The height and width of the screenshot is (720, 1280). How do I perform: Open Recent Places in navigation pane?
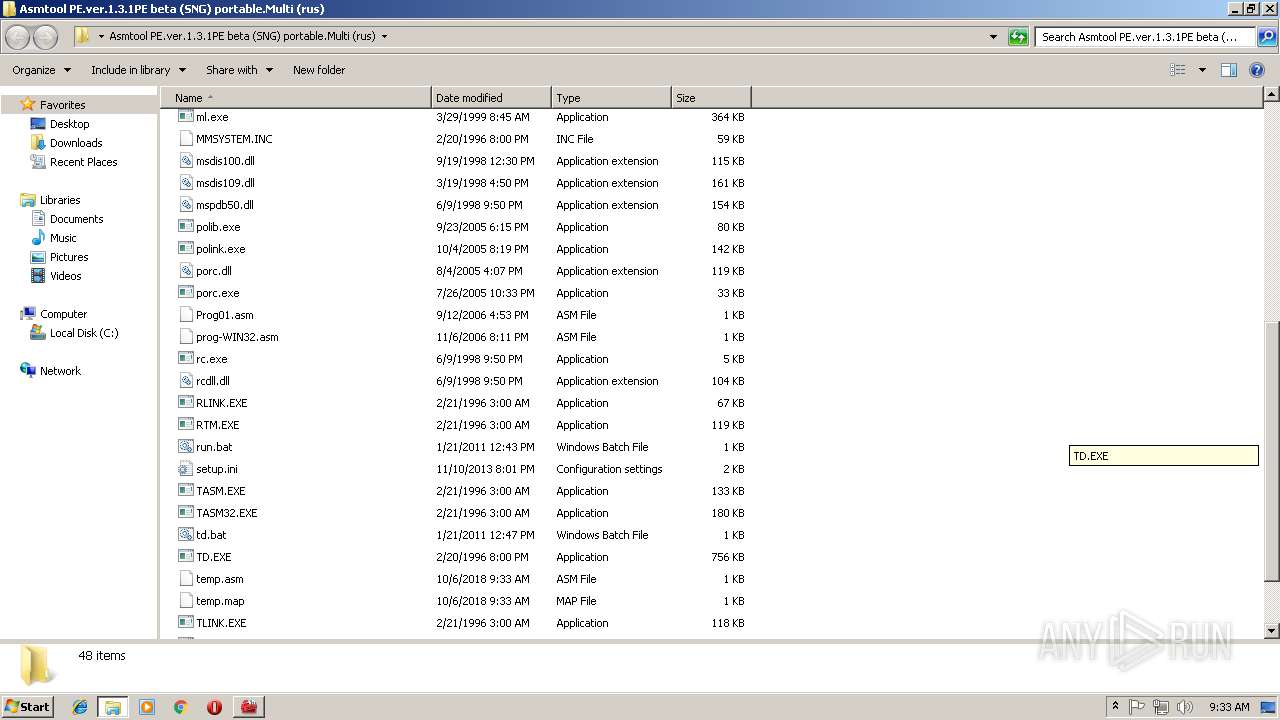83,162
